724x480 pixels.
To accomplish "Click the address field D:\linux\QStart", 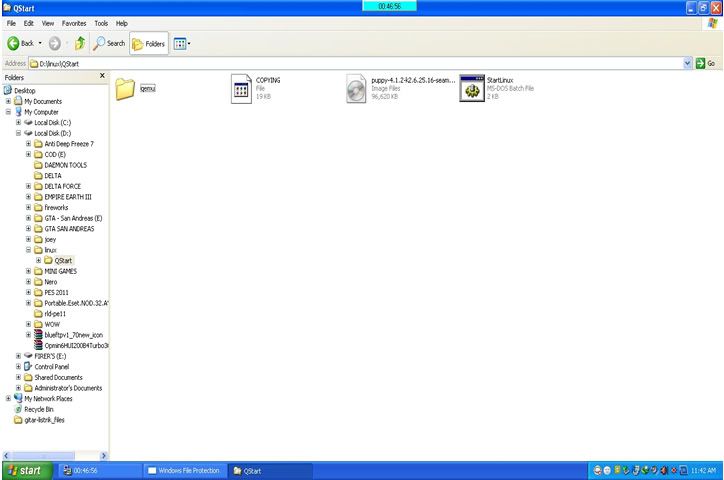I will point(356,64).
